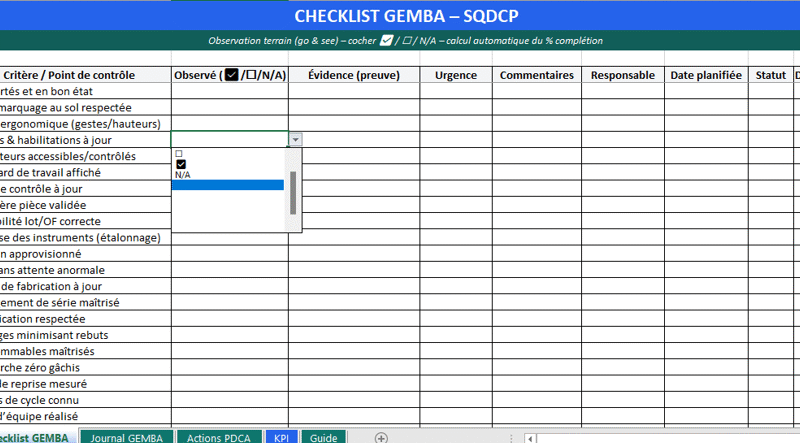
Task: Select the Checklist GEMBA sheet tab
Action: point(36,437)
